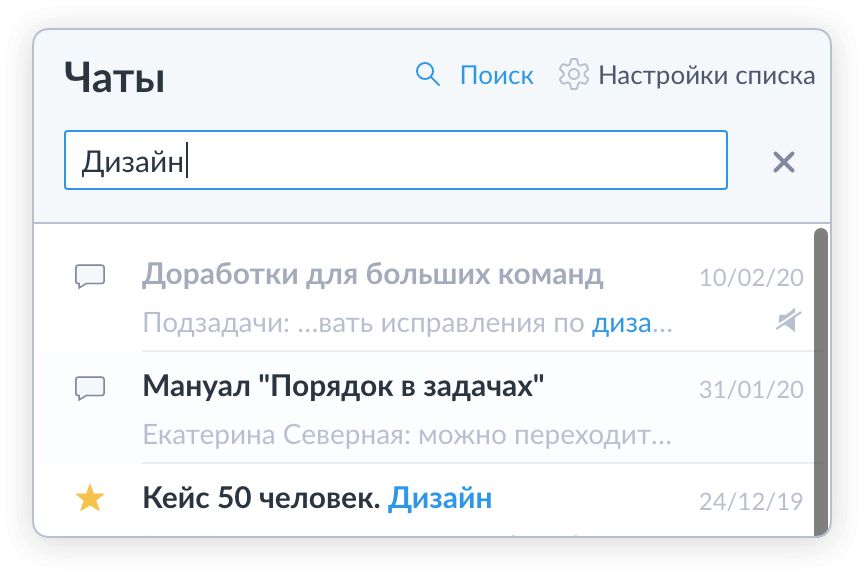
Task: Open search via the Поиск link
Action: pyautogui.click(x=496, y=75)
